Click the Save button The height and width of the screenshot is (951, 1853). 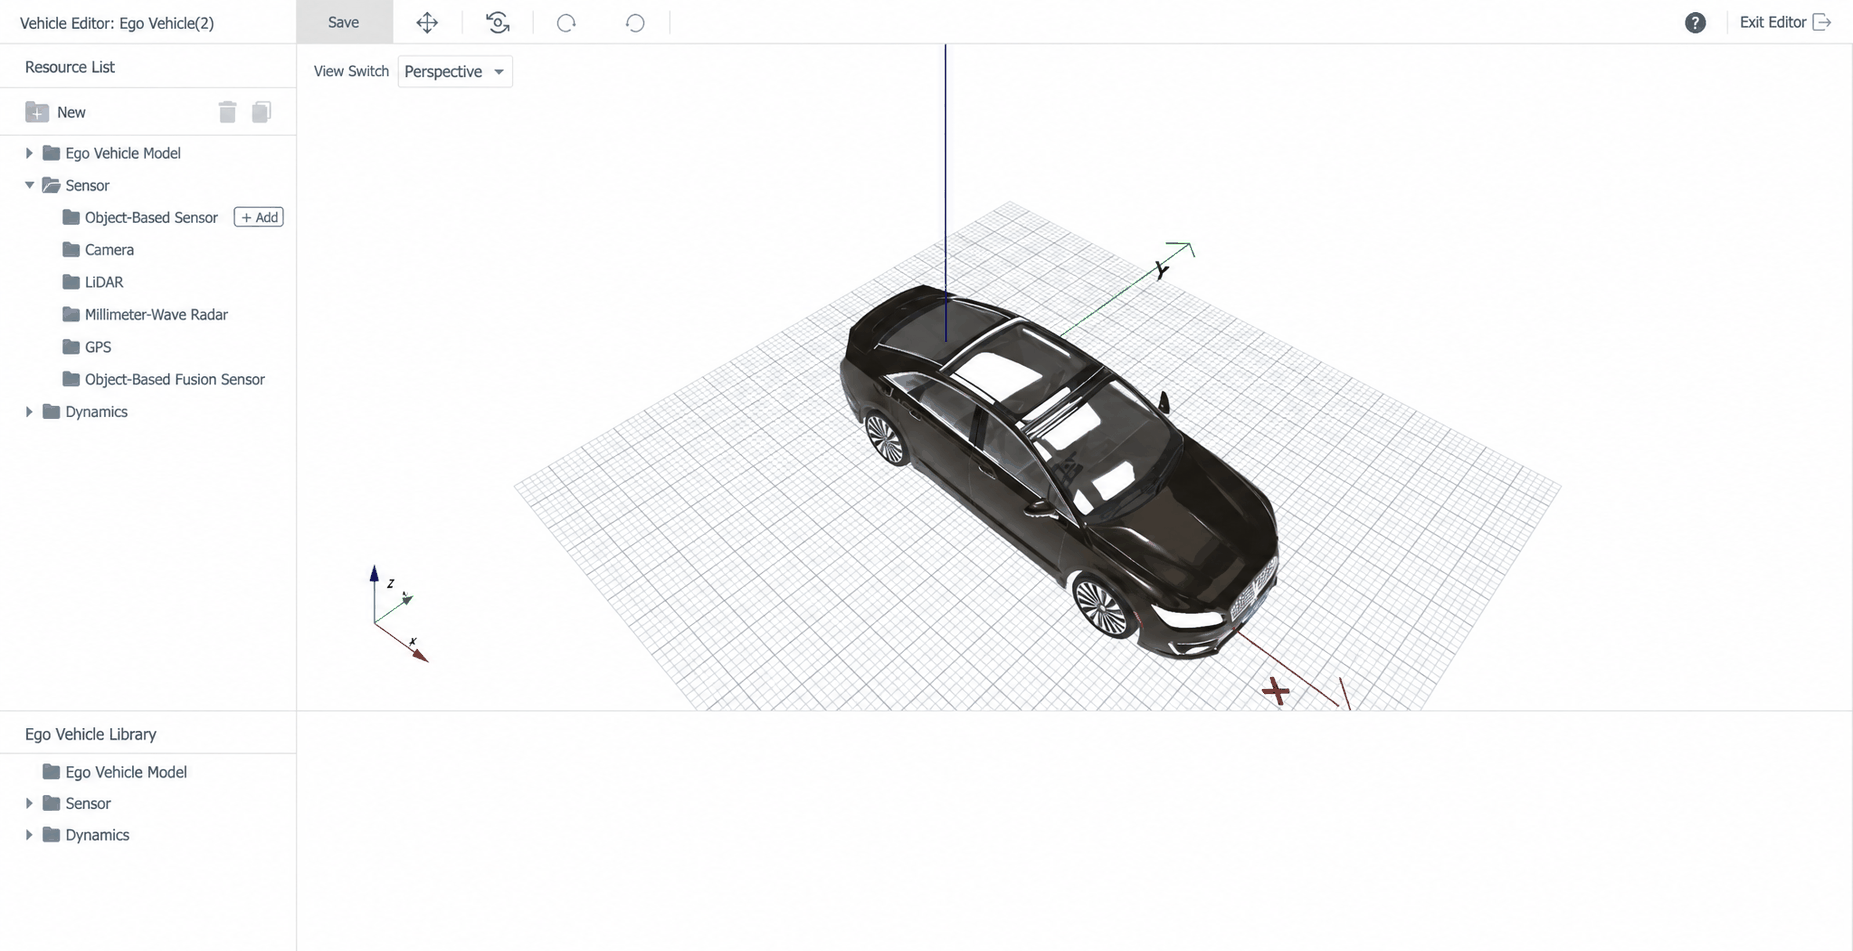[x=344, y=22]
